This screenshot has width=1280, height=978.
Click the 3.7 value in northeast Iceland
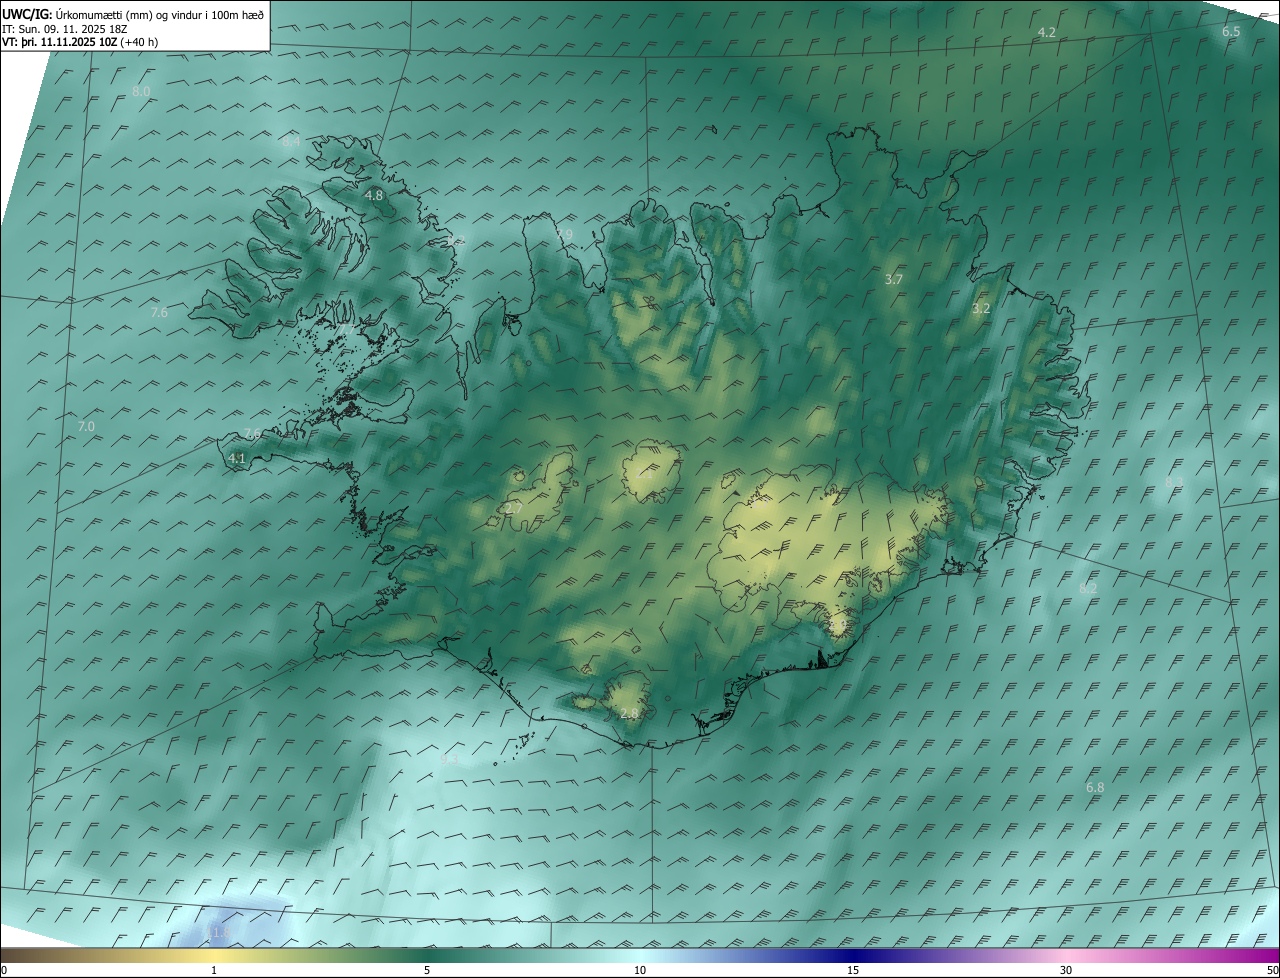click(x=894, y=280)
